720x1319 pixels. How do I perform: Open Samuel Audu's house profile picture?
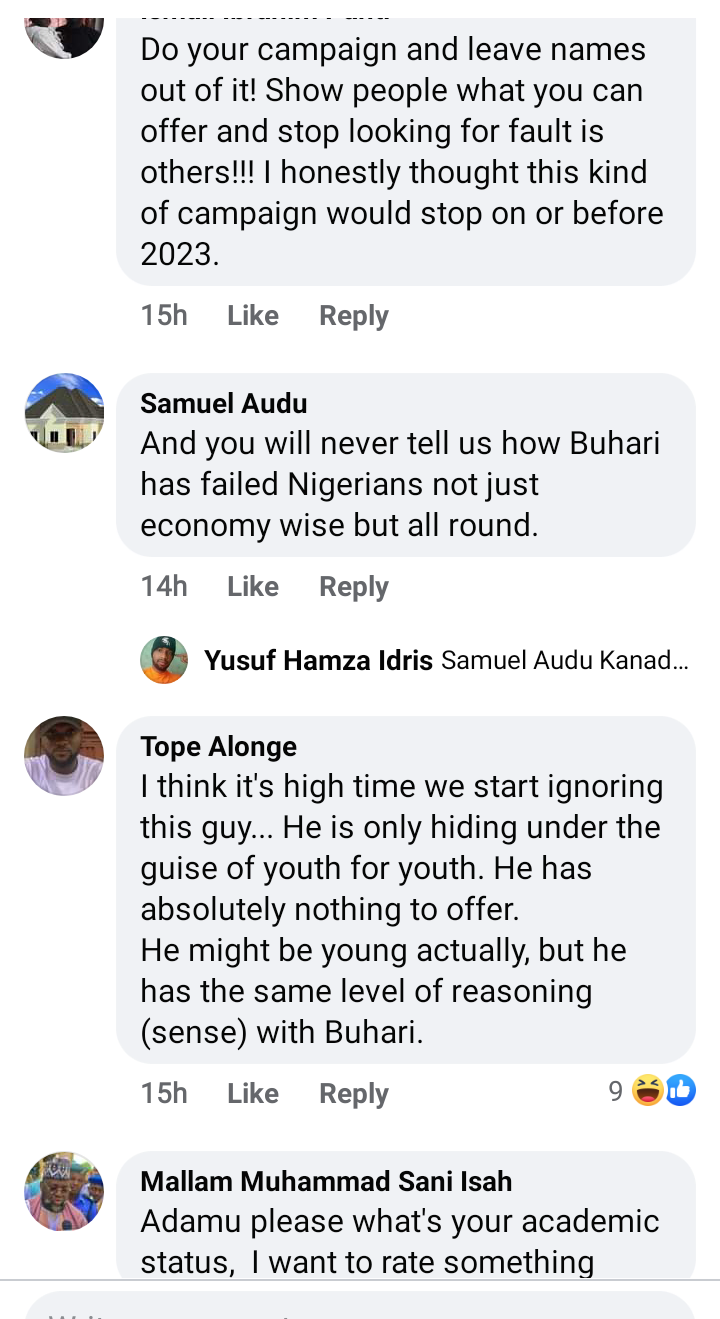[64, 413]
